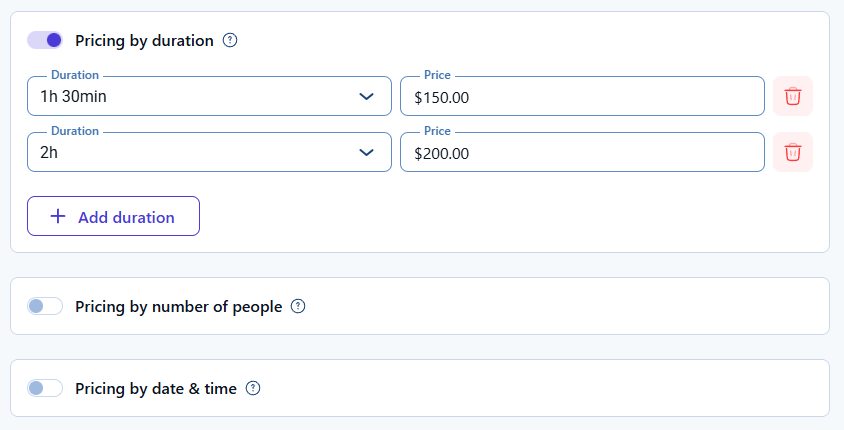Delete the 2h row with trash icon
This screenshot has height=430, width=844.
[x=793, y=152]
